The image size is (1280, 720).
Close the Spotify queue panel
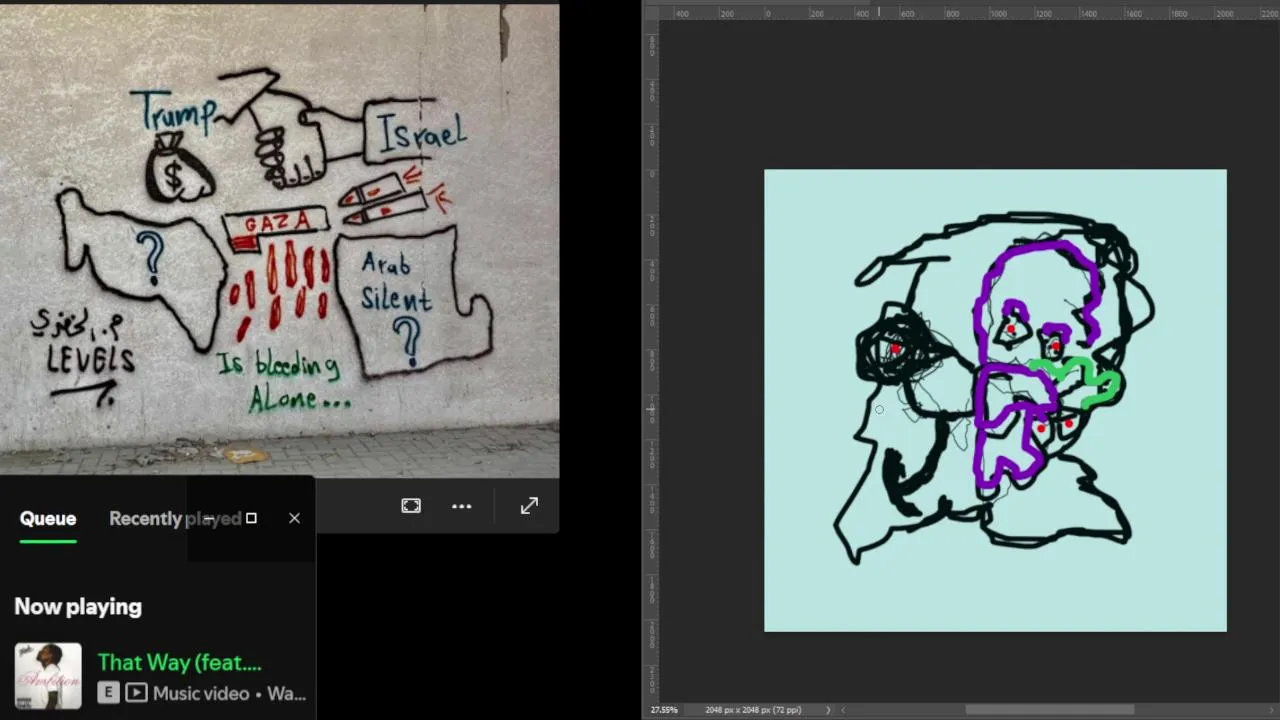[x=294, y=518]
